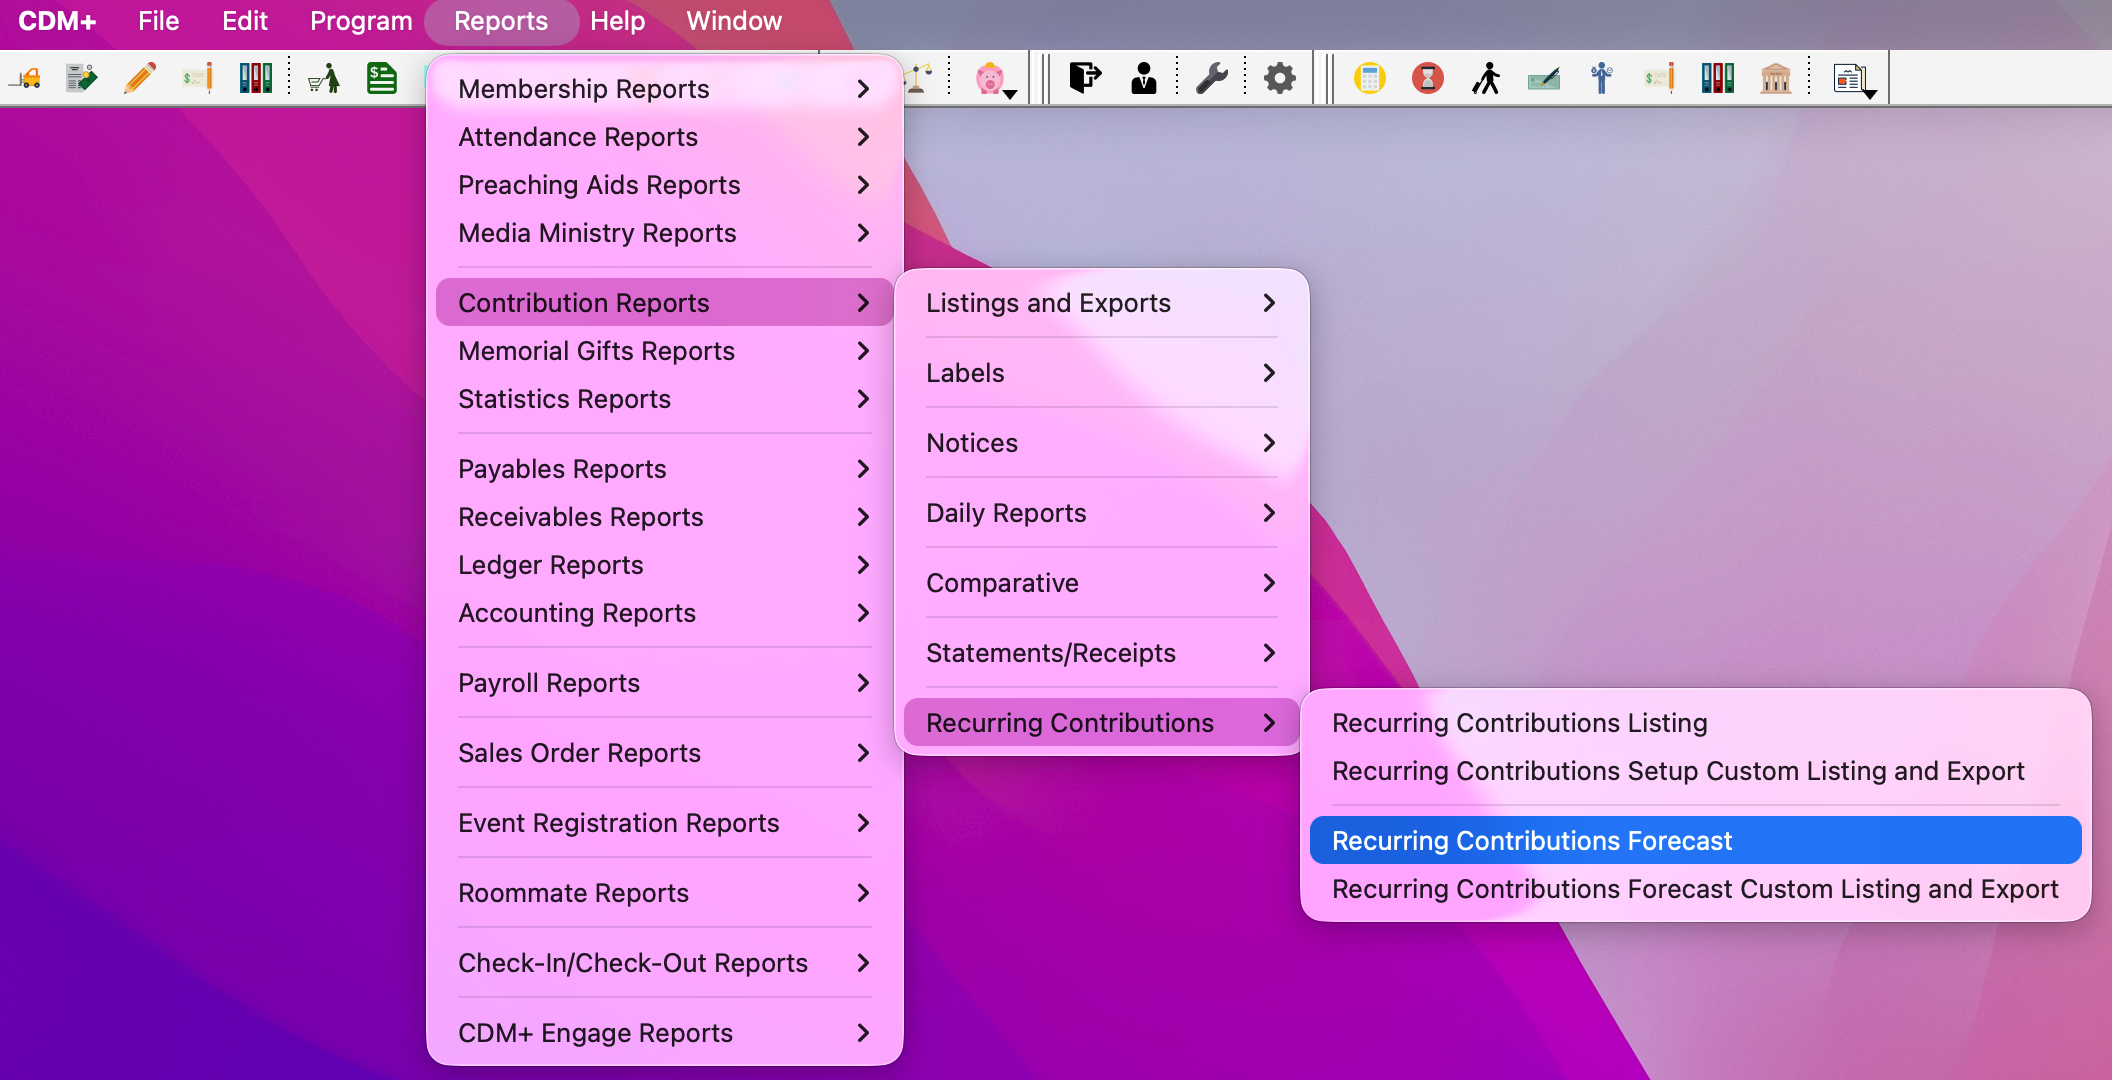This screenshot has height=1080, width=2112.
Task: Click the orange pencil toolbar icon
Action: point(140,78)
